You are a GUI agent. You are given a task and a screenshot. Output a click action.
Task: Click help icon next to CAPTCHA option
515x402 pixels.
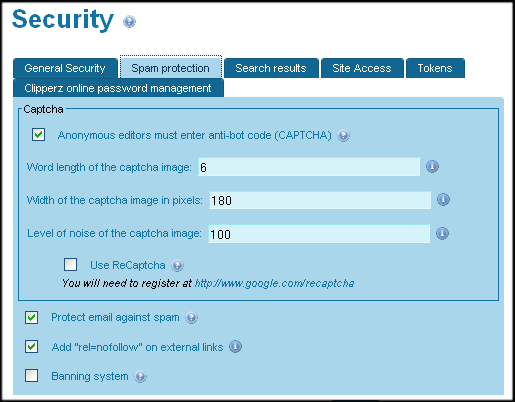(343, 136)
